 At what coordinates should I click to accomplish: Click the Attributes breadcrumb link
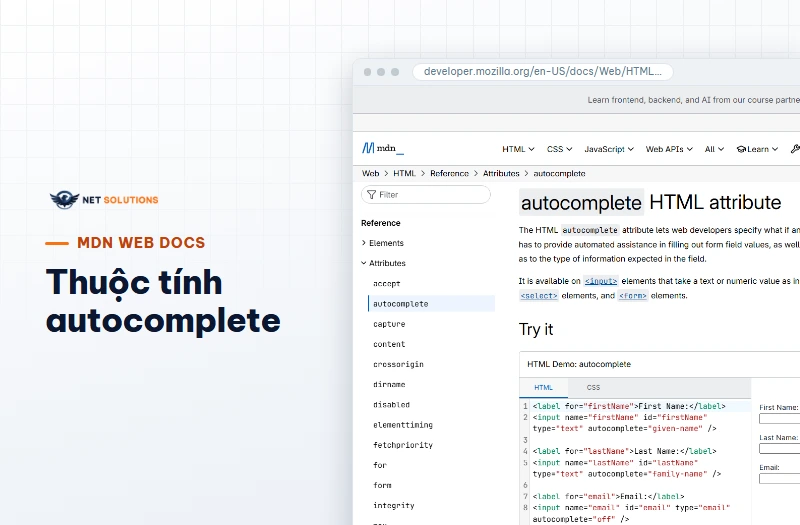[x=501, y=173]
